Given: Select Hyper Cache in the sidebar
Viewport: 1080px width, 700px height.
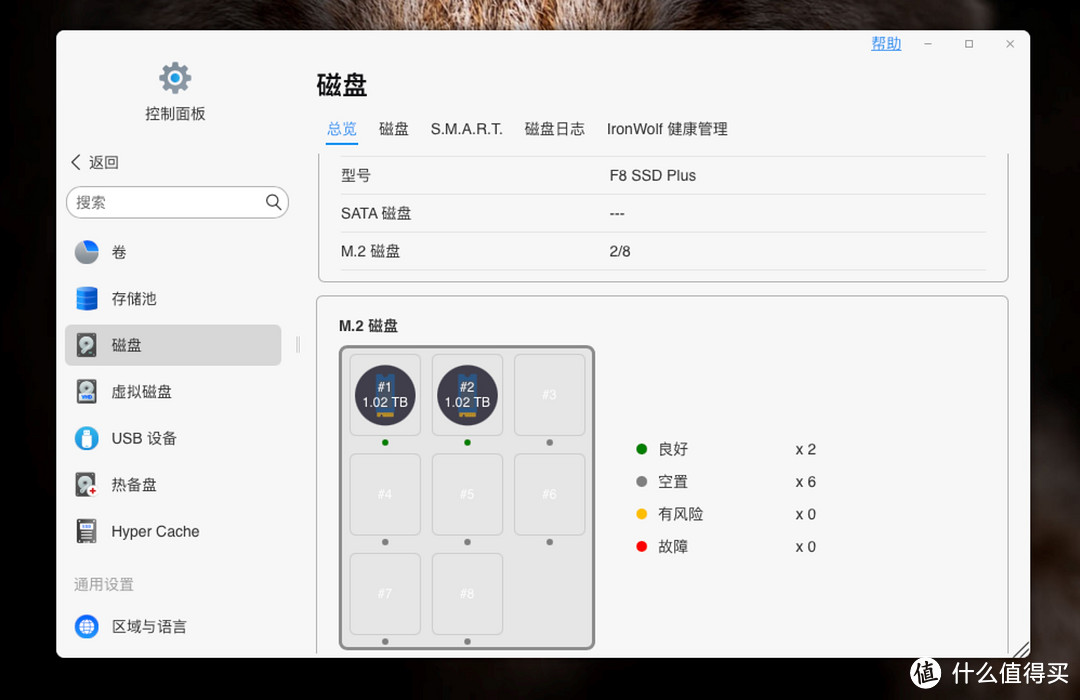Looking at the screenshot, I should click(87, 531).
